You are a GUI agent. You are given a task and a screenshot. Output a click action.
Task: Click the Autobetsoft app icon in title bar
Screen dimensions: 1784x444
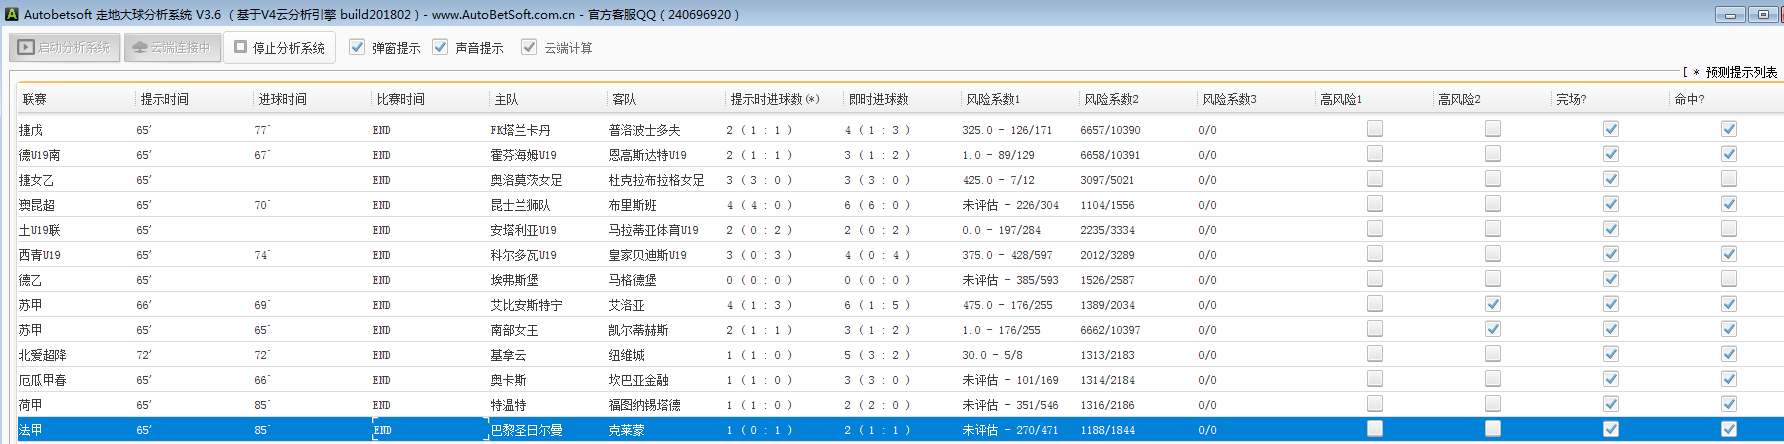tap(11, 14)
